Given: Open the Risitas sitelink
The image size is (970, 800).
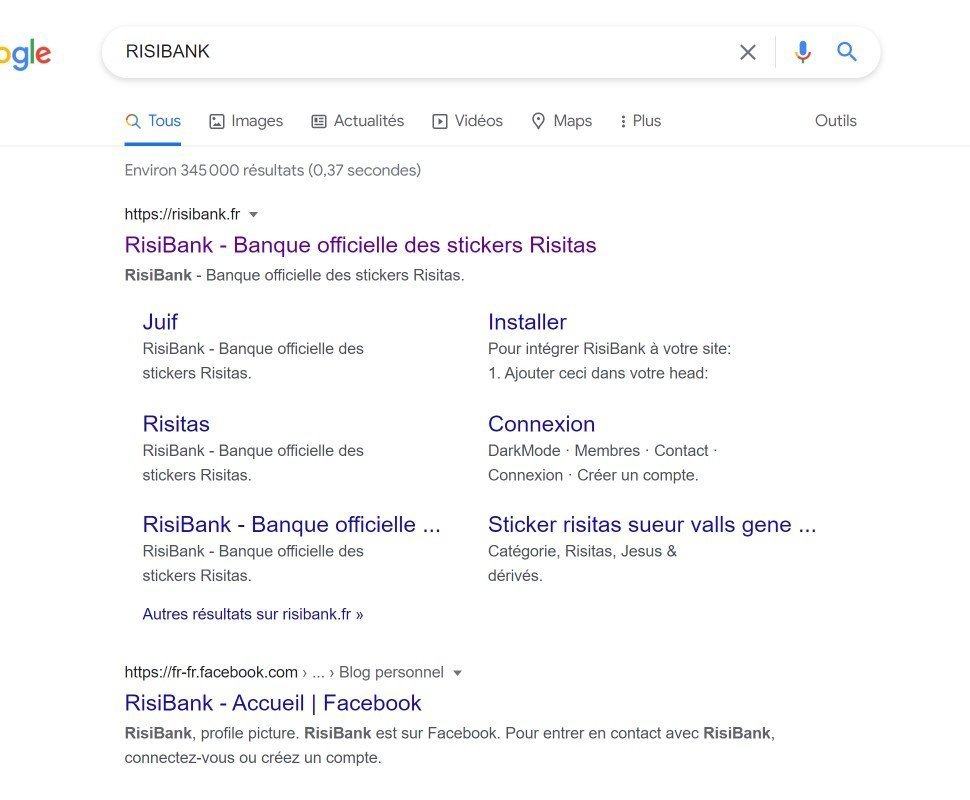Looking at the screenshot, I should click(176, 424).
